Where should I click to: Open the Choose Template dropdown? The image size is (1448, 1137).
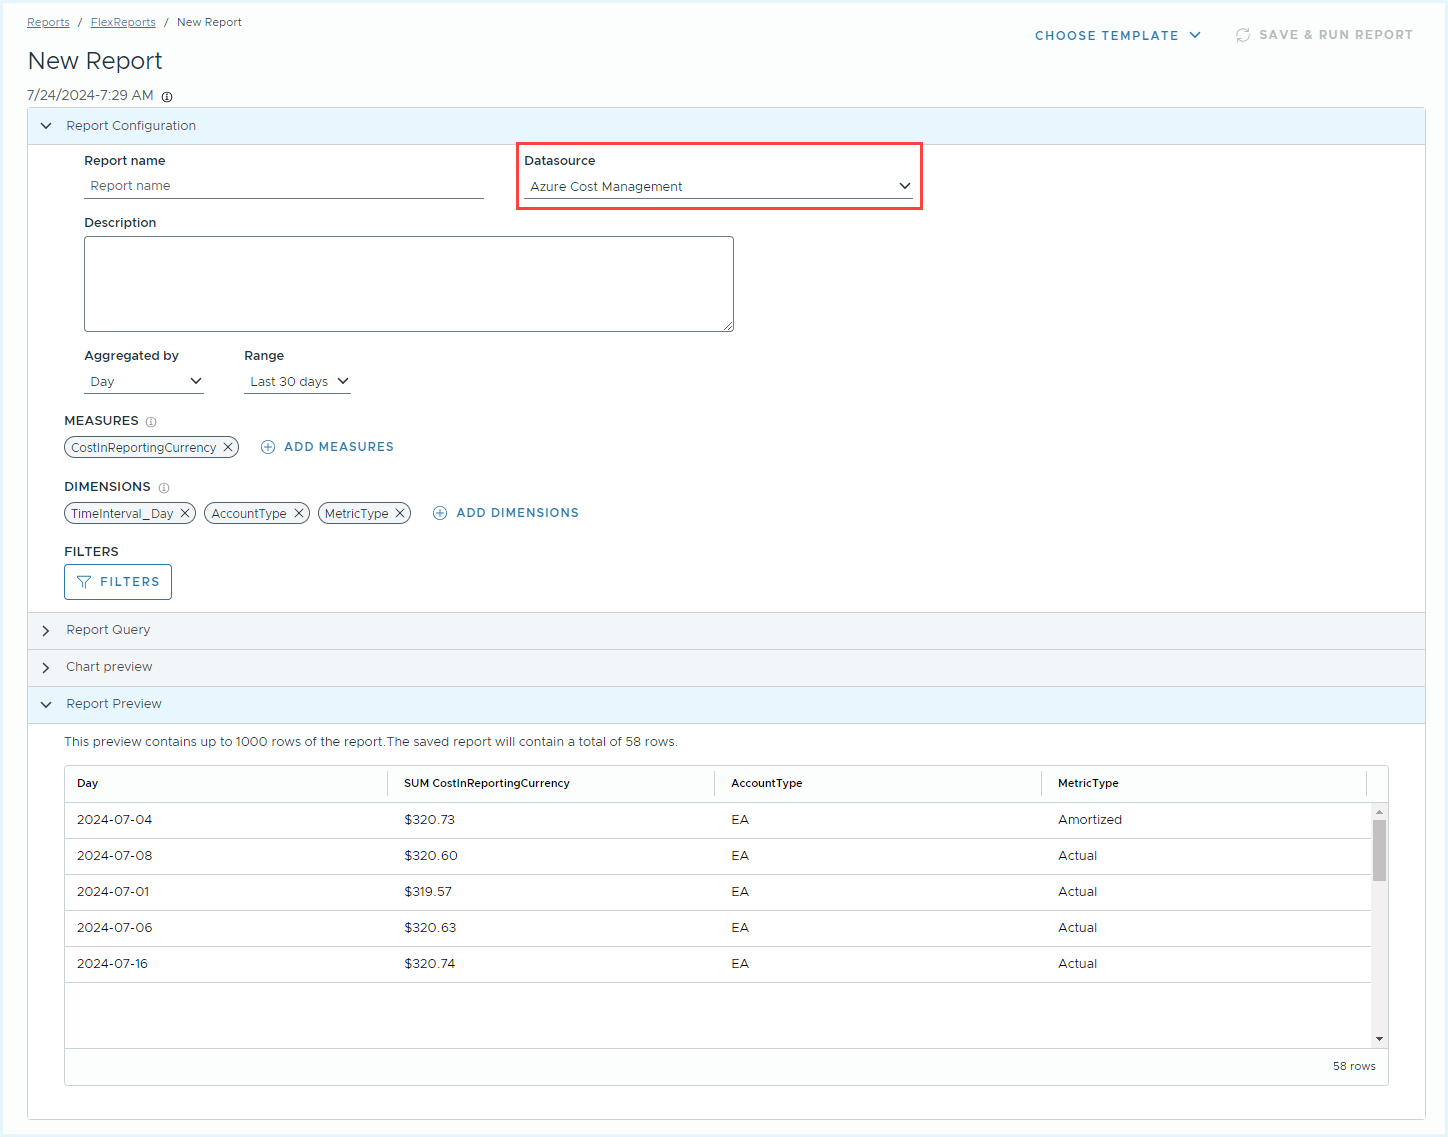(1118, 35)
